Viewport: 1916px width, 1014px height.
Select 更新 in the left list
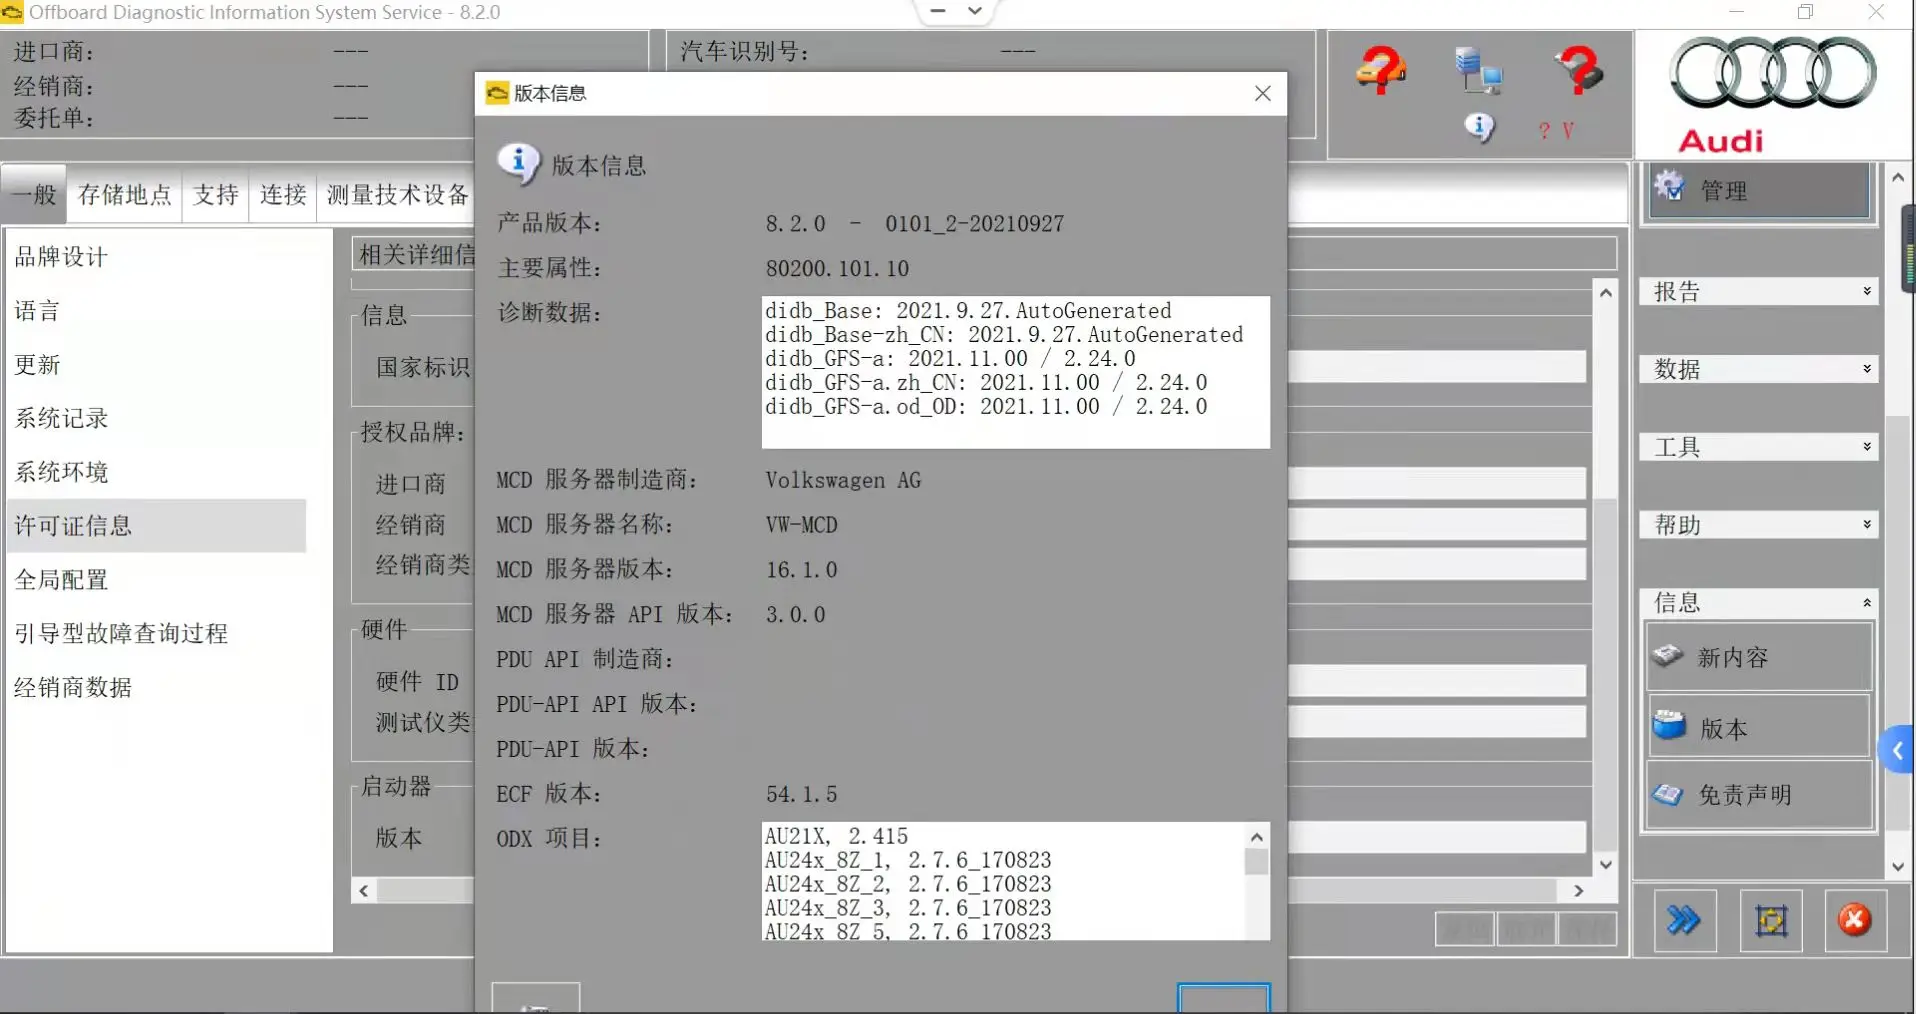[x=156, y=365]
